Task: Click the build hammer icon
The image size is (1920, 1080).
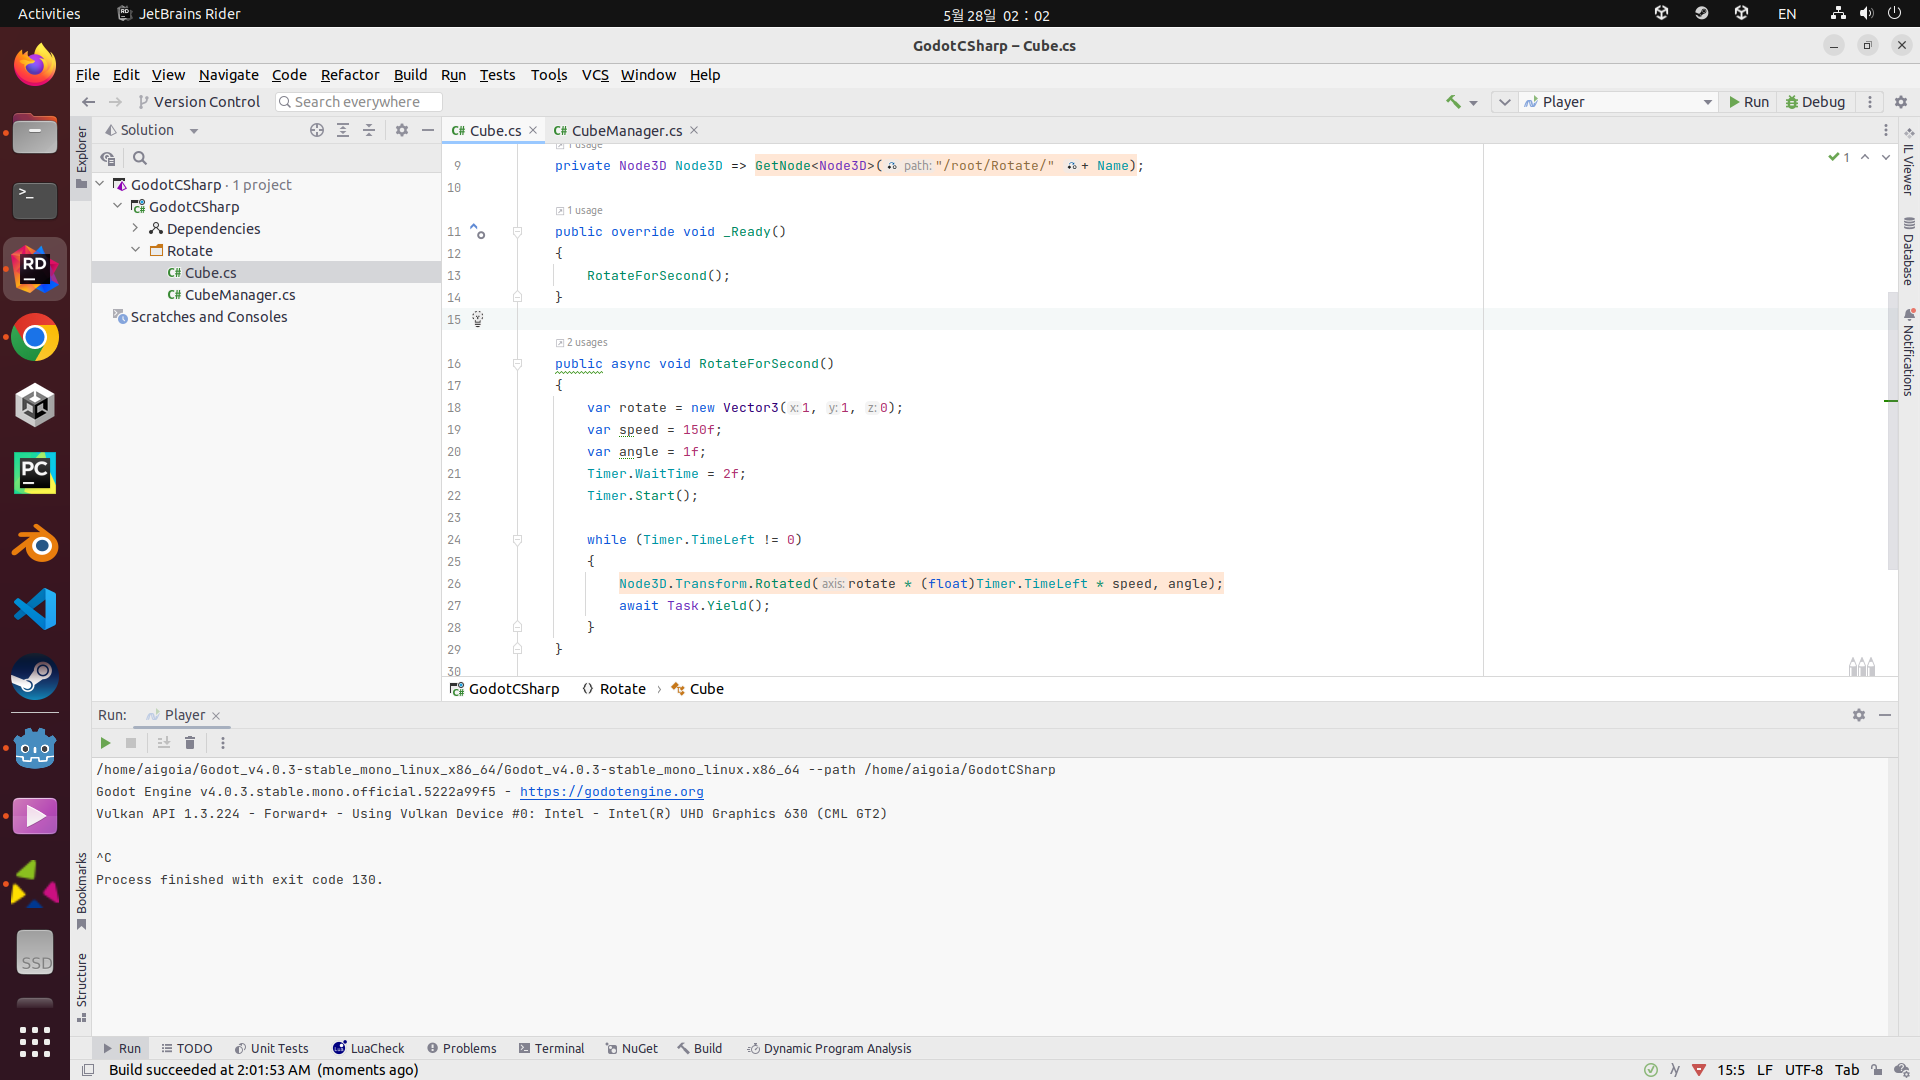Action: (1453, 102)
